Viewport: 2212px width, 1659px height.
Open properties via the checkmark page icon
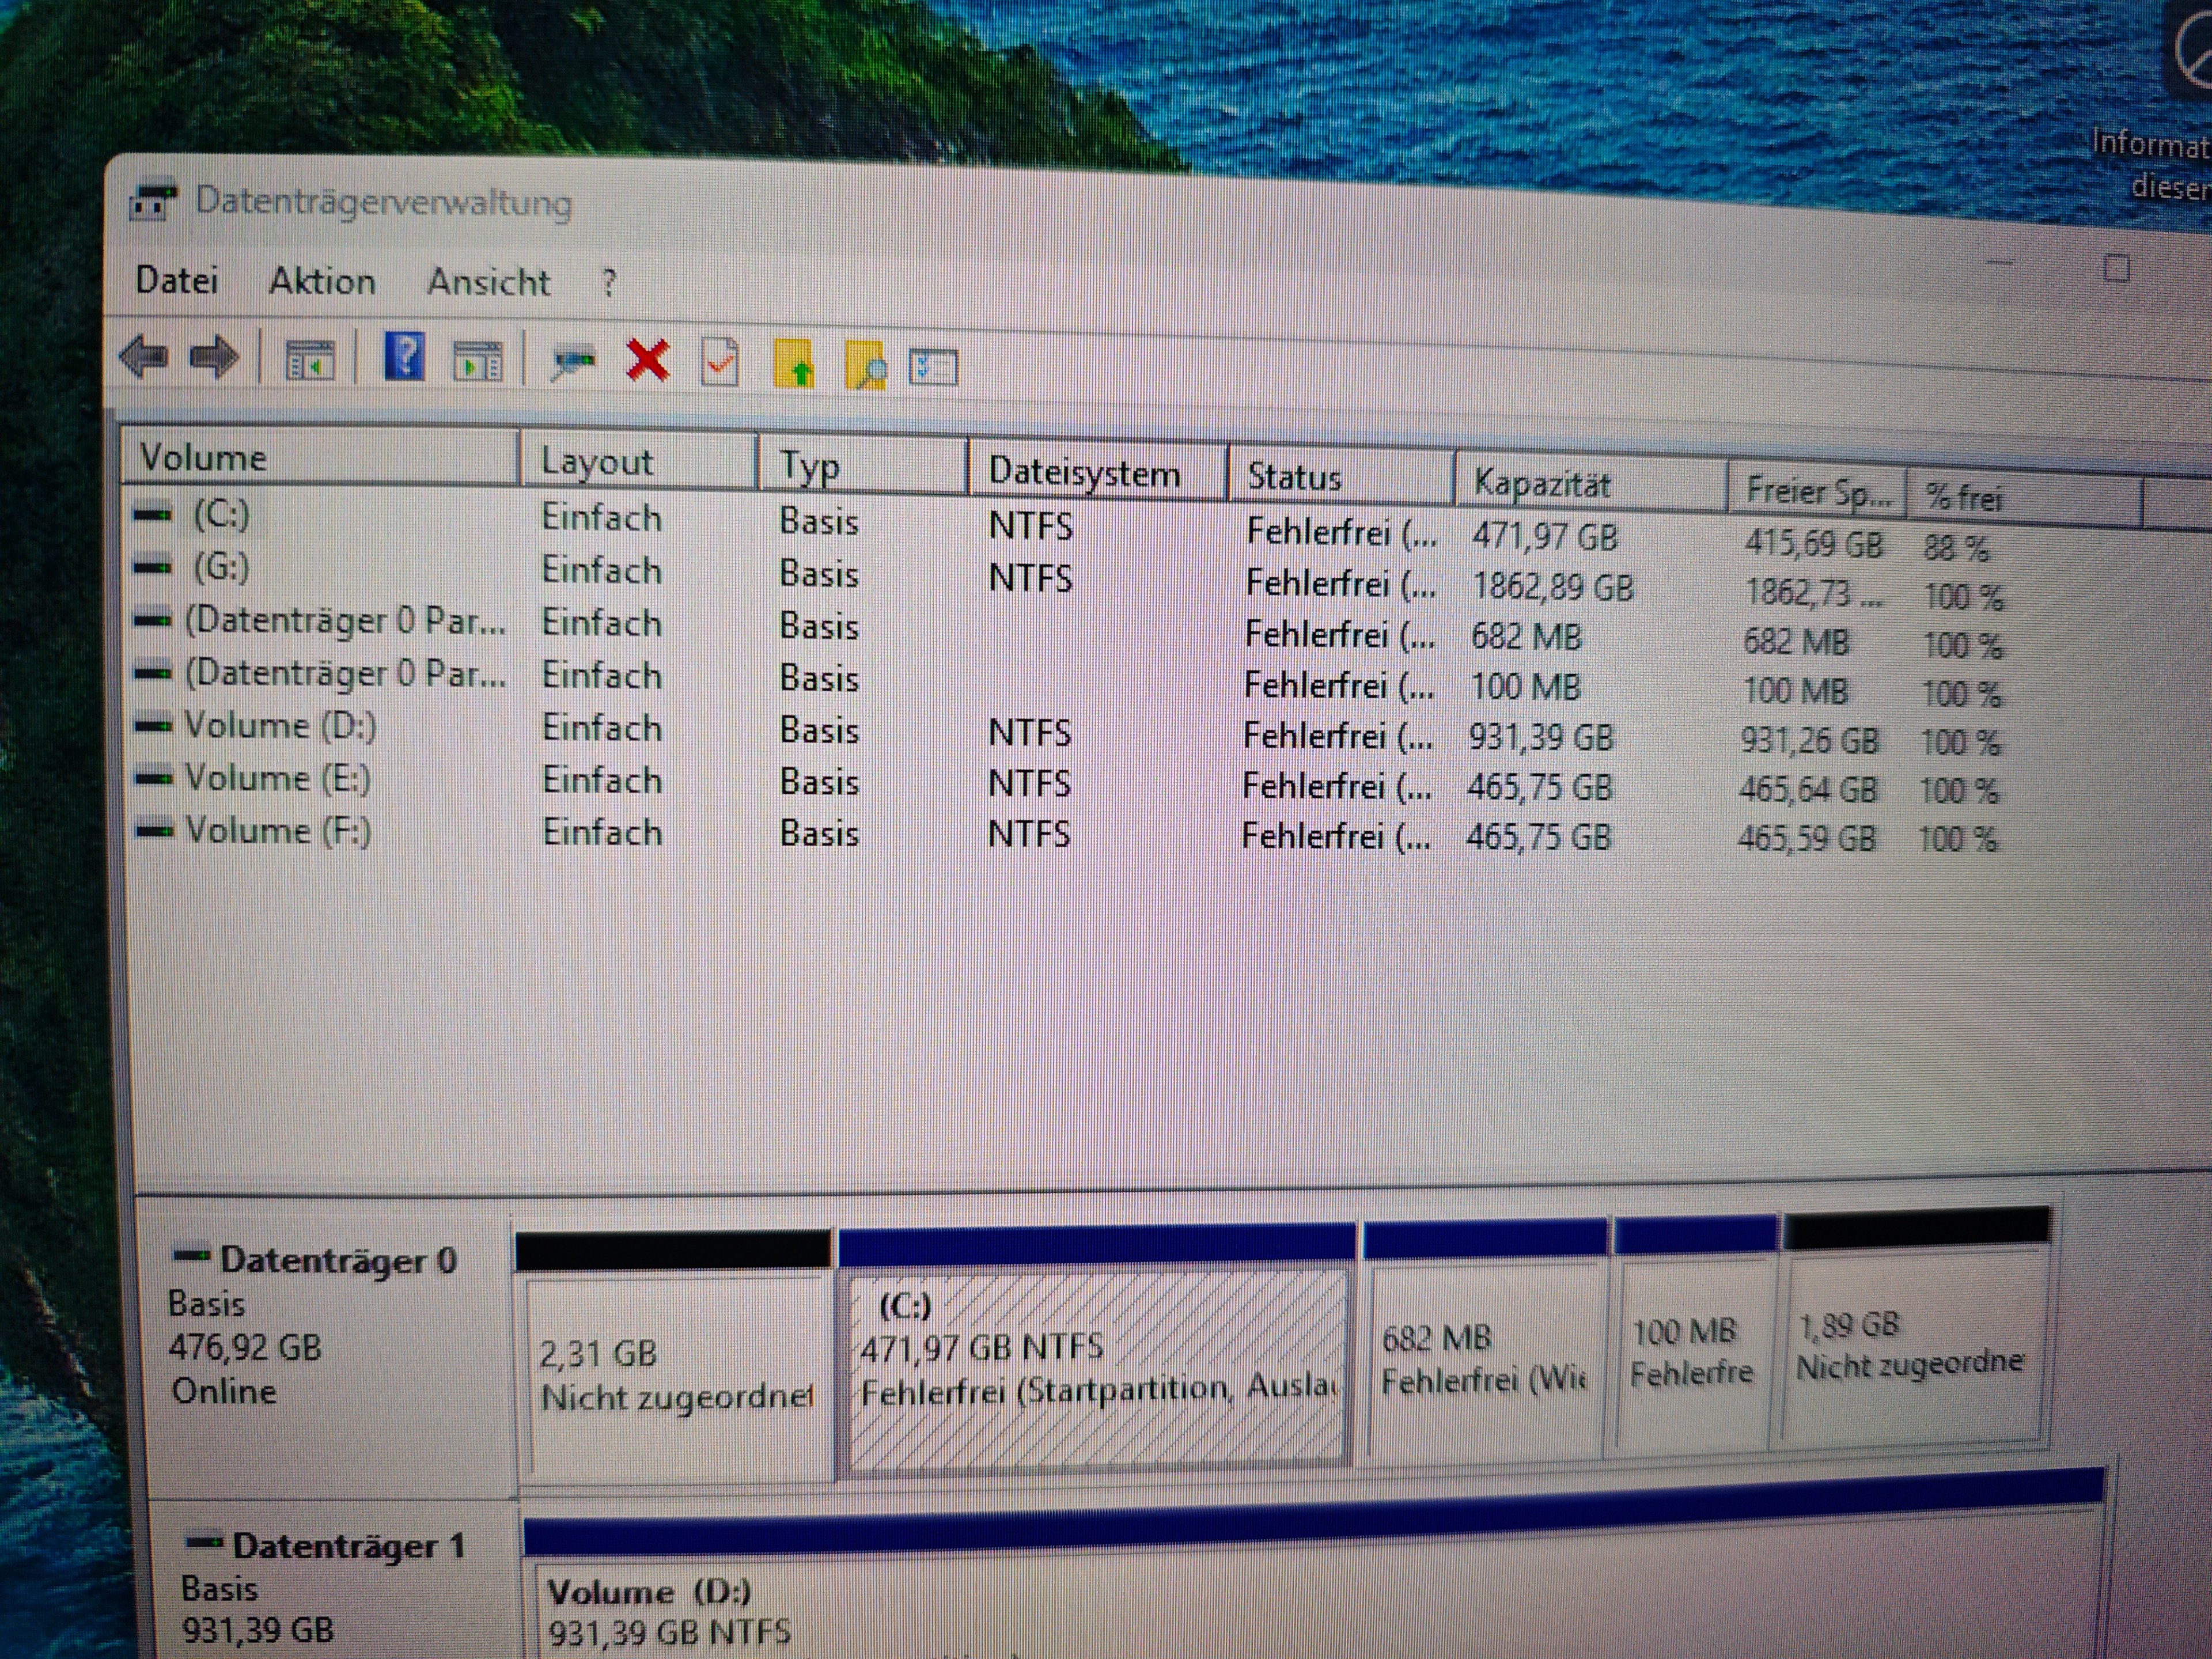click(x=720, y=363)
